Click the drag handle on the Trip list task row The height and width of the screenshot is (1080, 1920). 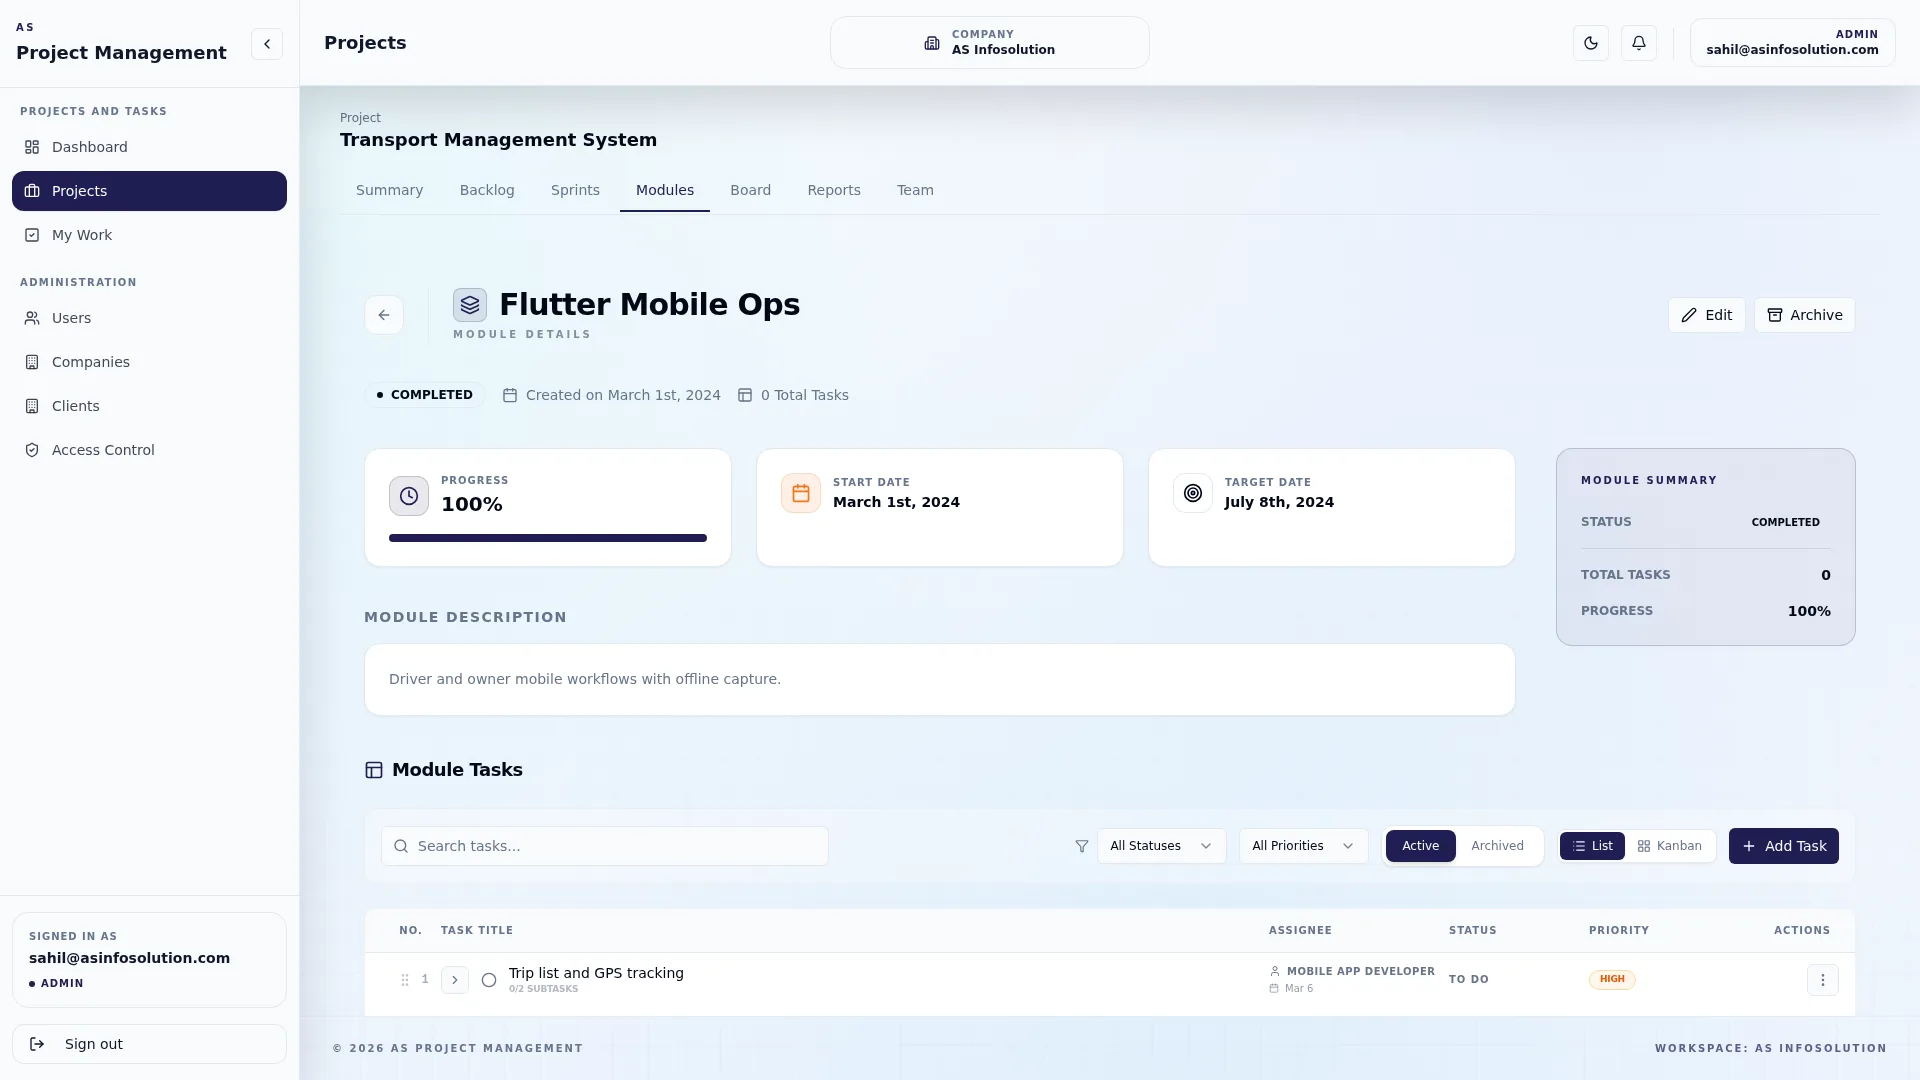click(x=405, y=980)
